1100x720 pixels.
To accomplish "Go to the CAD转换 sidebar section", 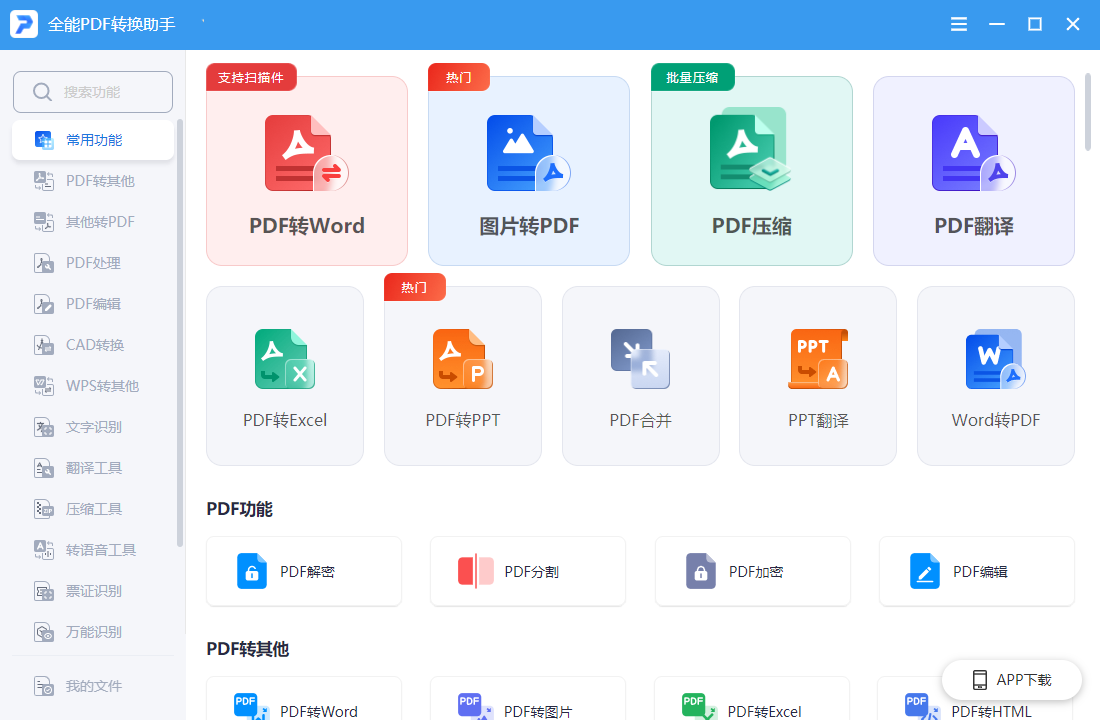I will point(93,345).
